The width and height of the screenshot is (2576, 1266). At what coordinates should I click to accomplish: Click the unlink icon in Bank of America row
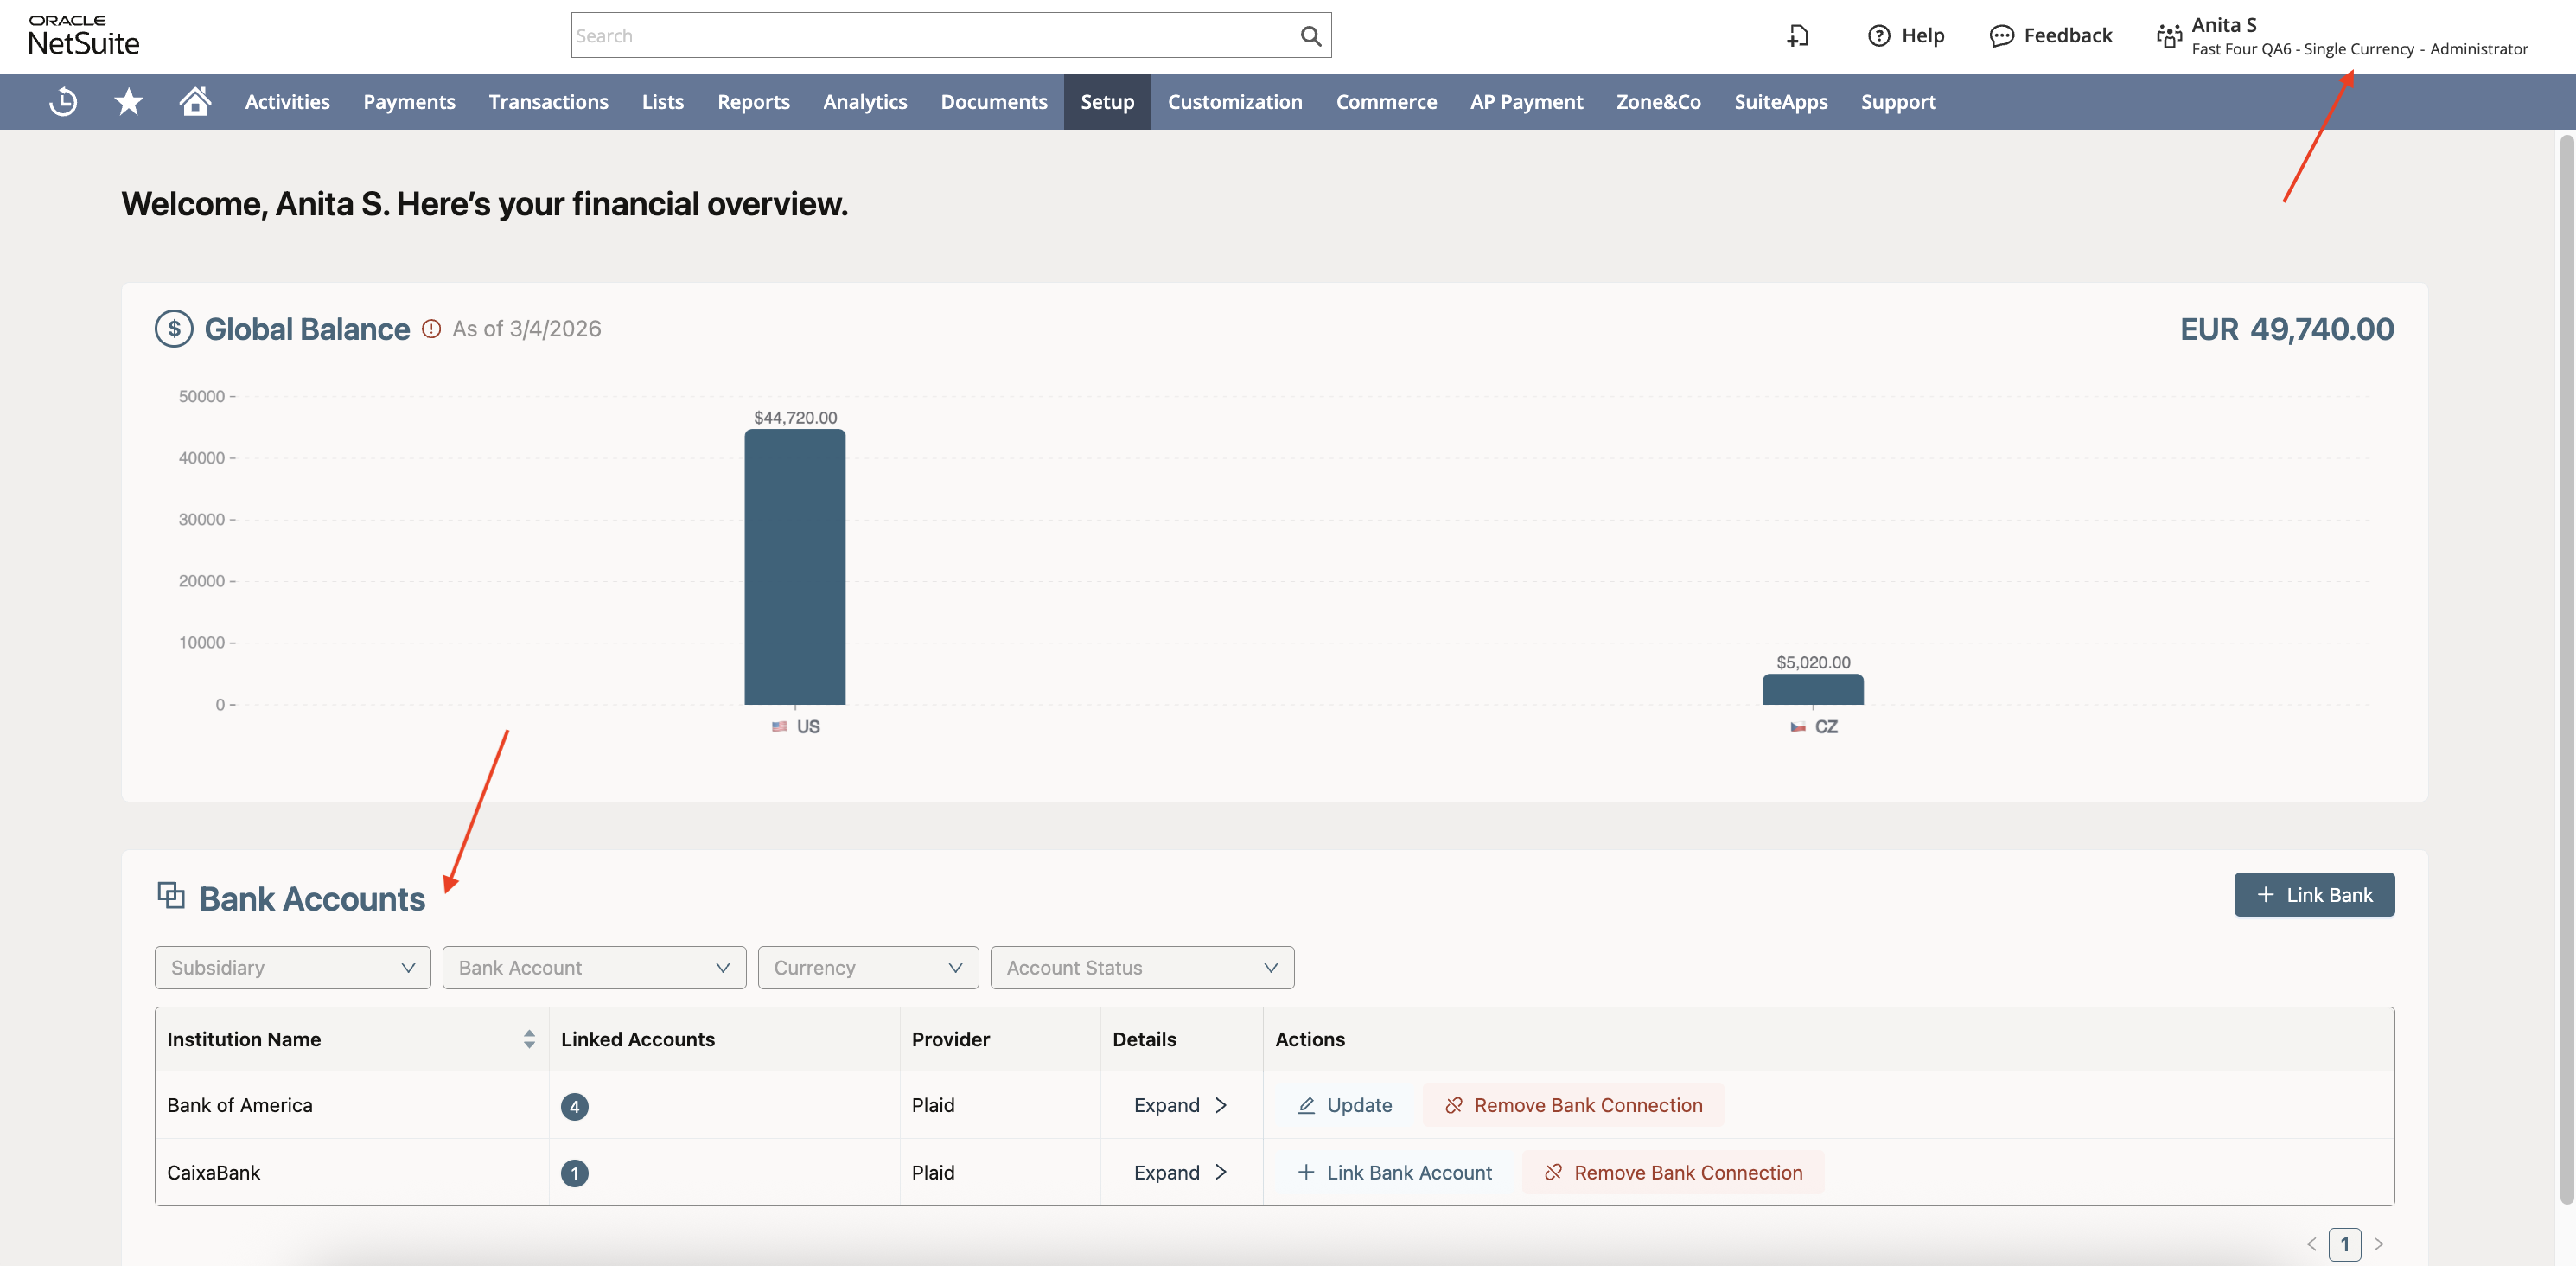point(1454,1105)
